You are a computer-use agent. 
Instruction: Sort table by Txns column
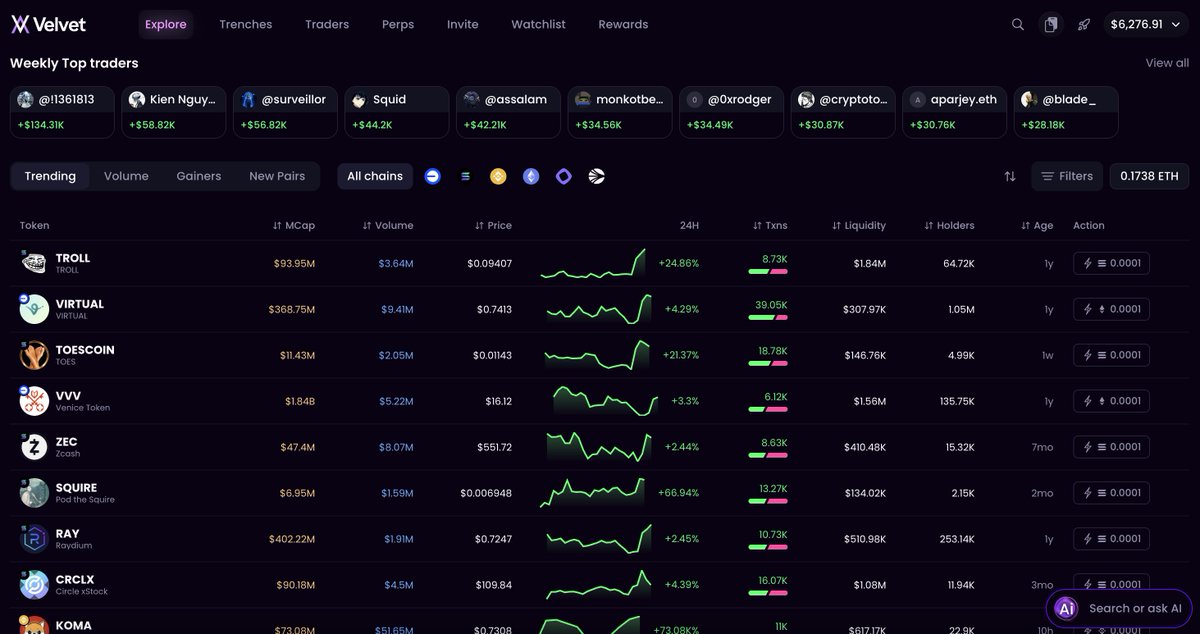770,226
